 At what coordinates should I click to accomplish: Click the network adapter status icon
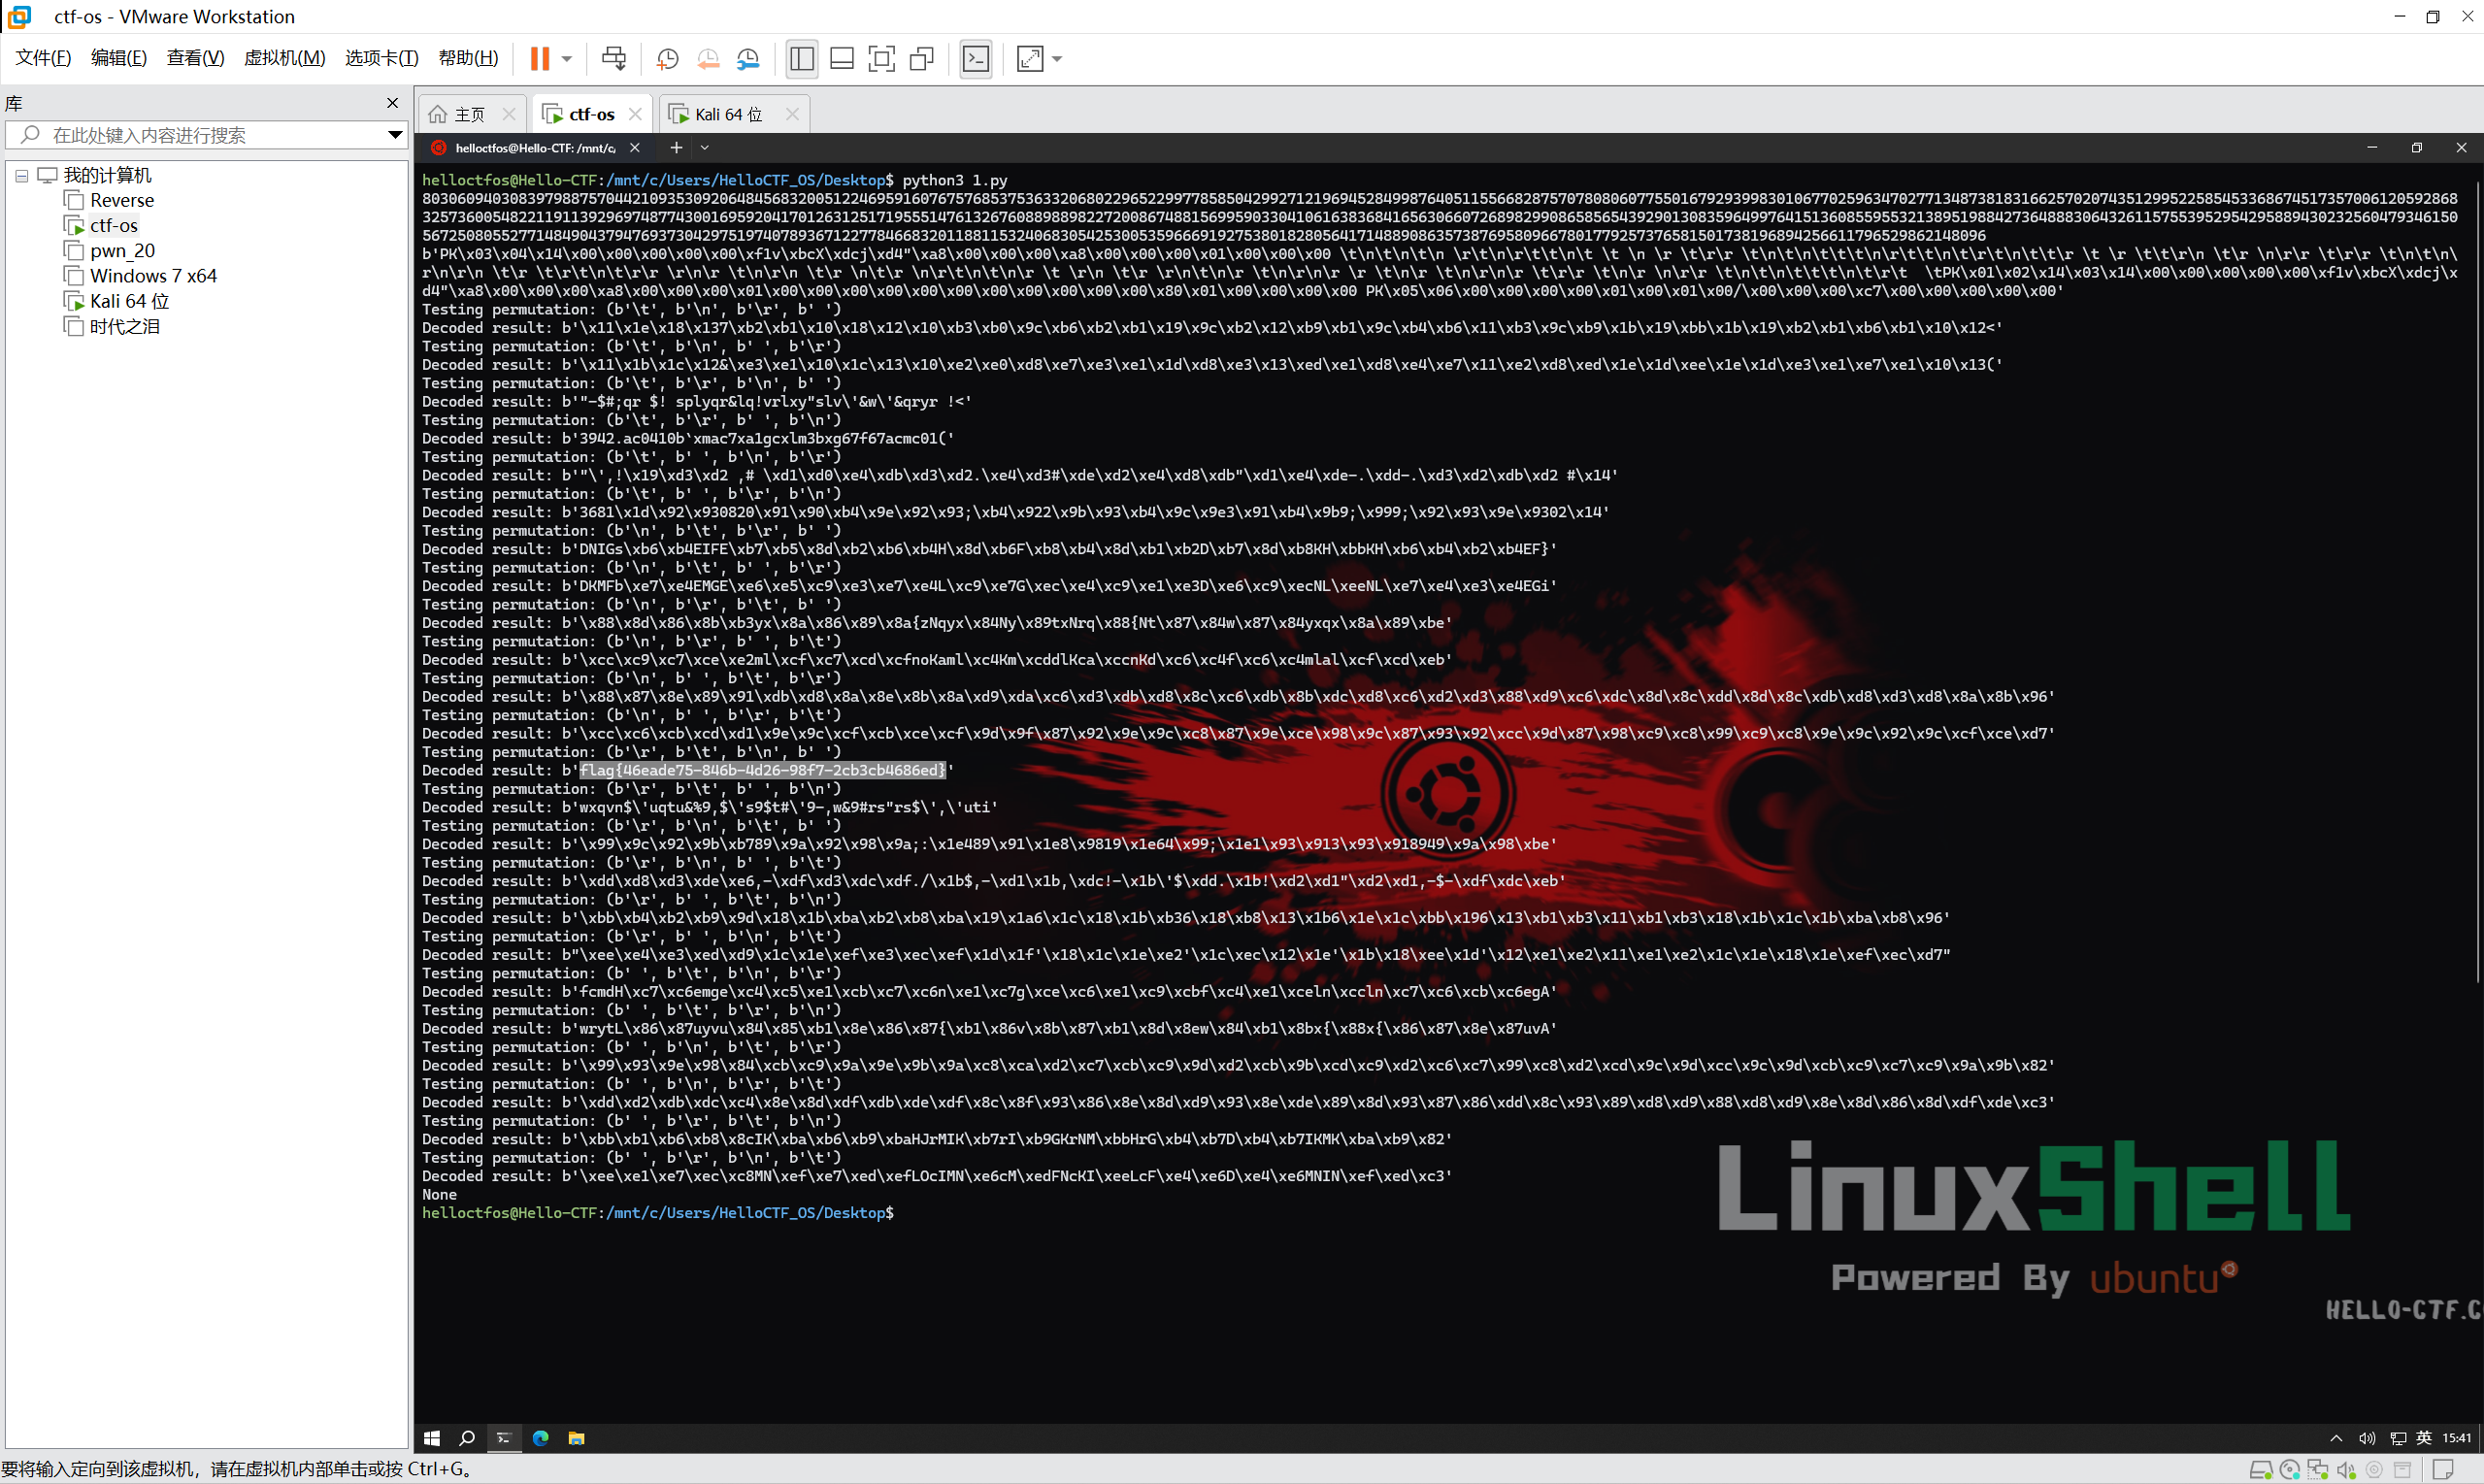click(2318, 1470)
